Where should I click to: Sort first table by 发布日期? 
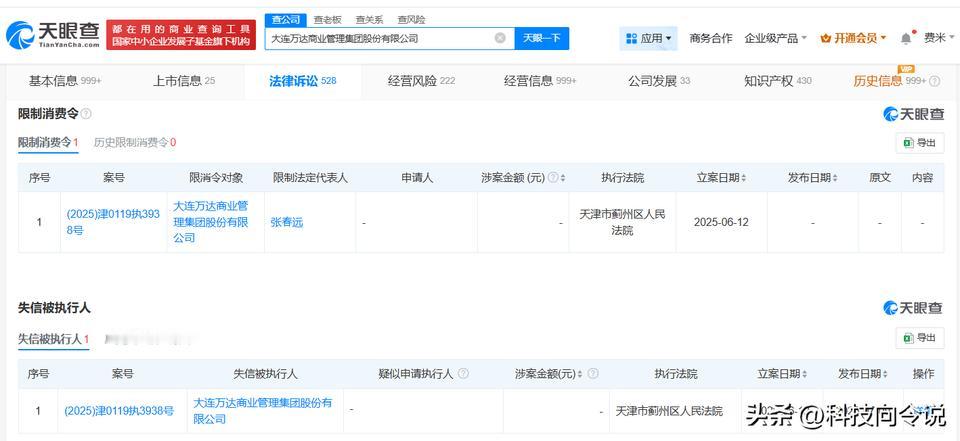(835, 178)
